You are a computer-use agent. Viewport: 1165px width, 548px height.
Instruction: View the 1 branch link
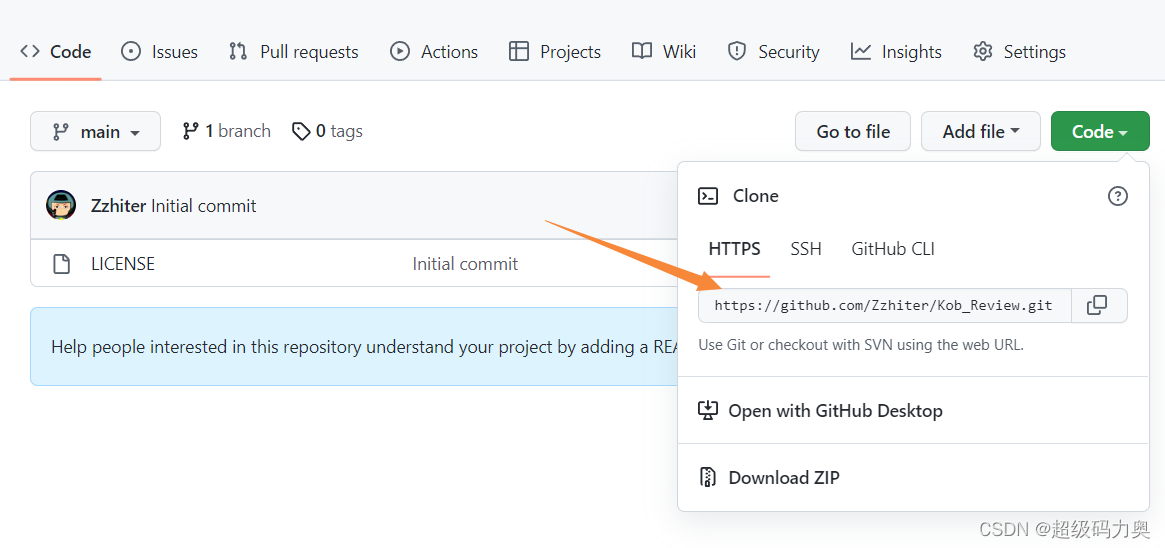tap(227, 131)
